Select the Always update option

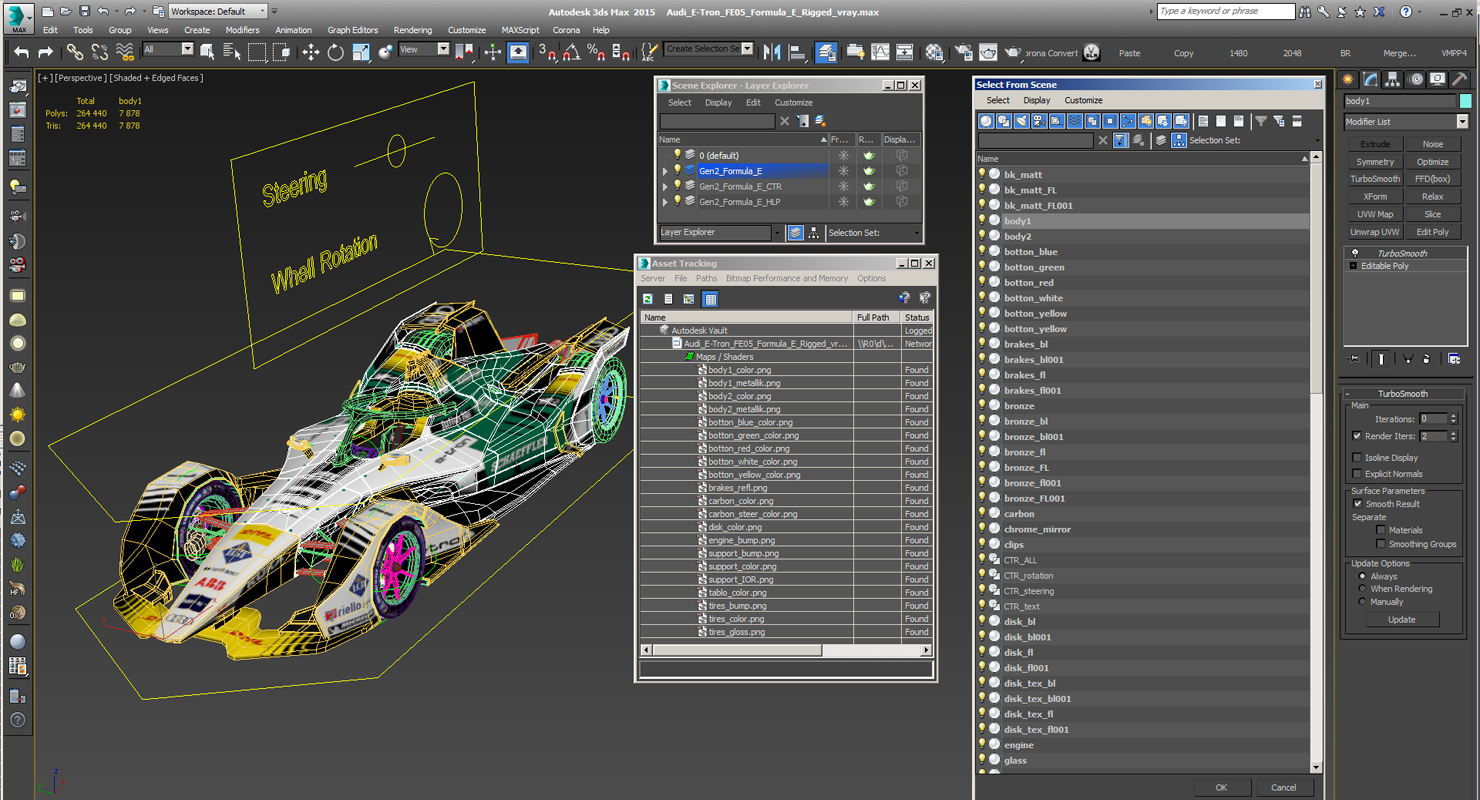coord(1362,576)
